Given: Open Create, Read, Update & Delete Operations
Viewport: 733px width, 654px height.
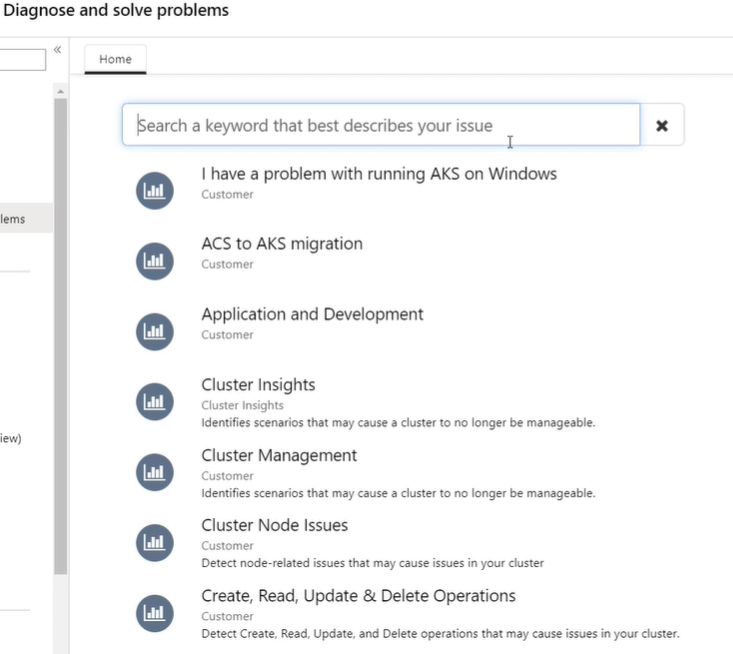Looking at the screenshot, I should click(358, 596).
